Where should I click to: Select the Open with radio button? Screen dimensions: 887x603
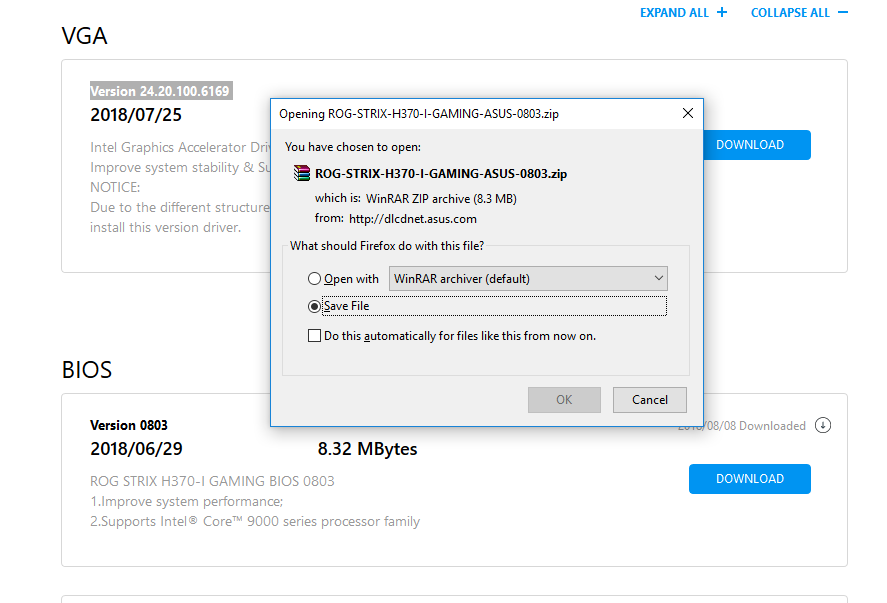tap(315, 279)
